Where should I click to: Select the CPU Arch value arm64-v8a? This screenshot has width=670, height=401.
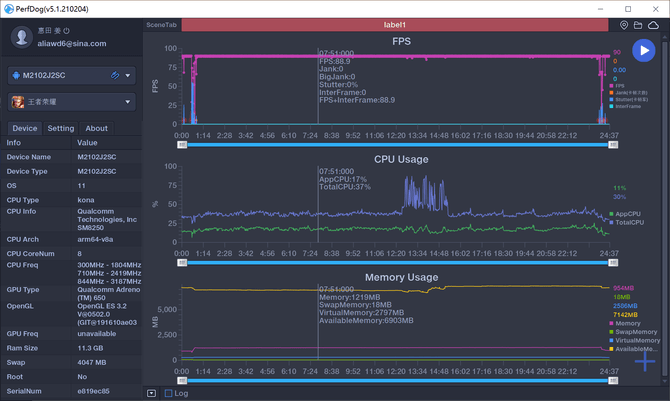click(95, 239)
